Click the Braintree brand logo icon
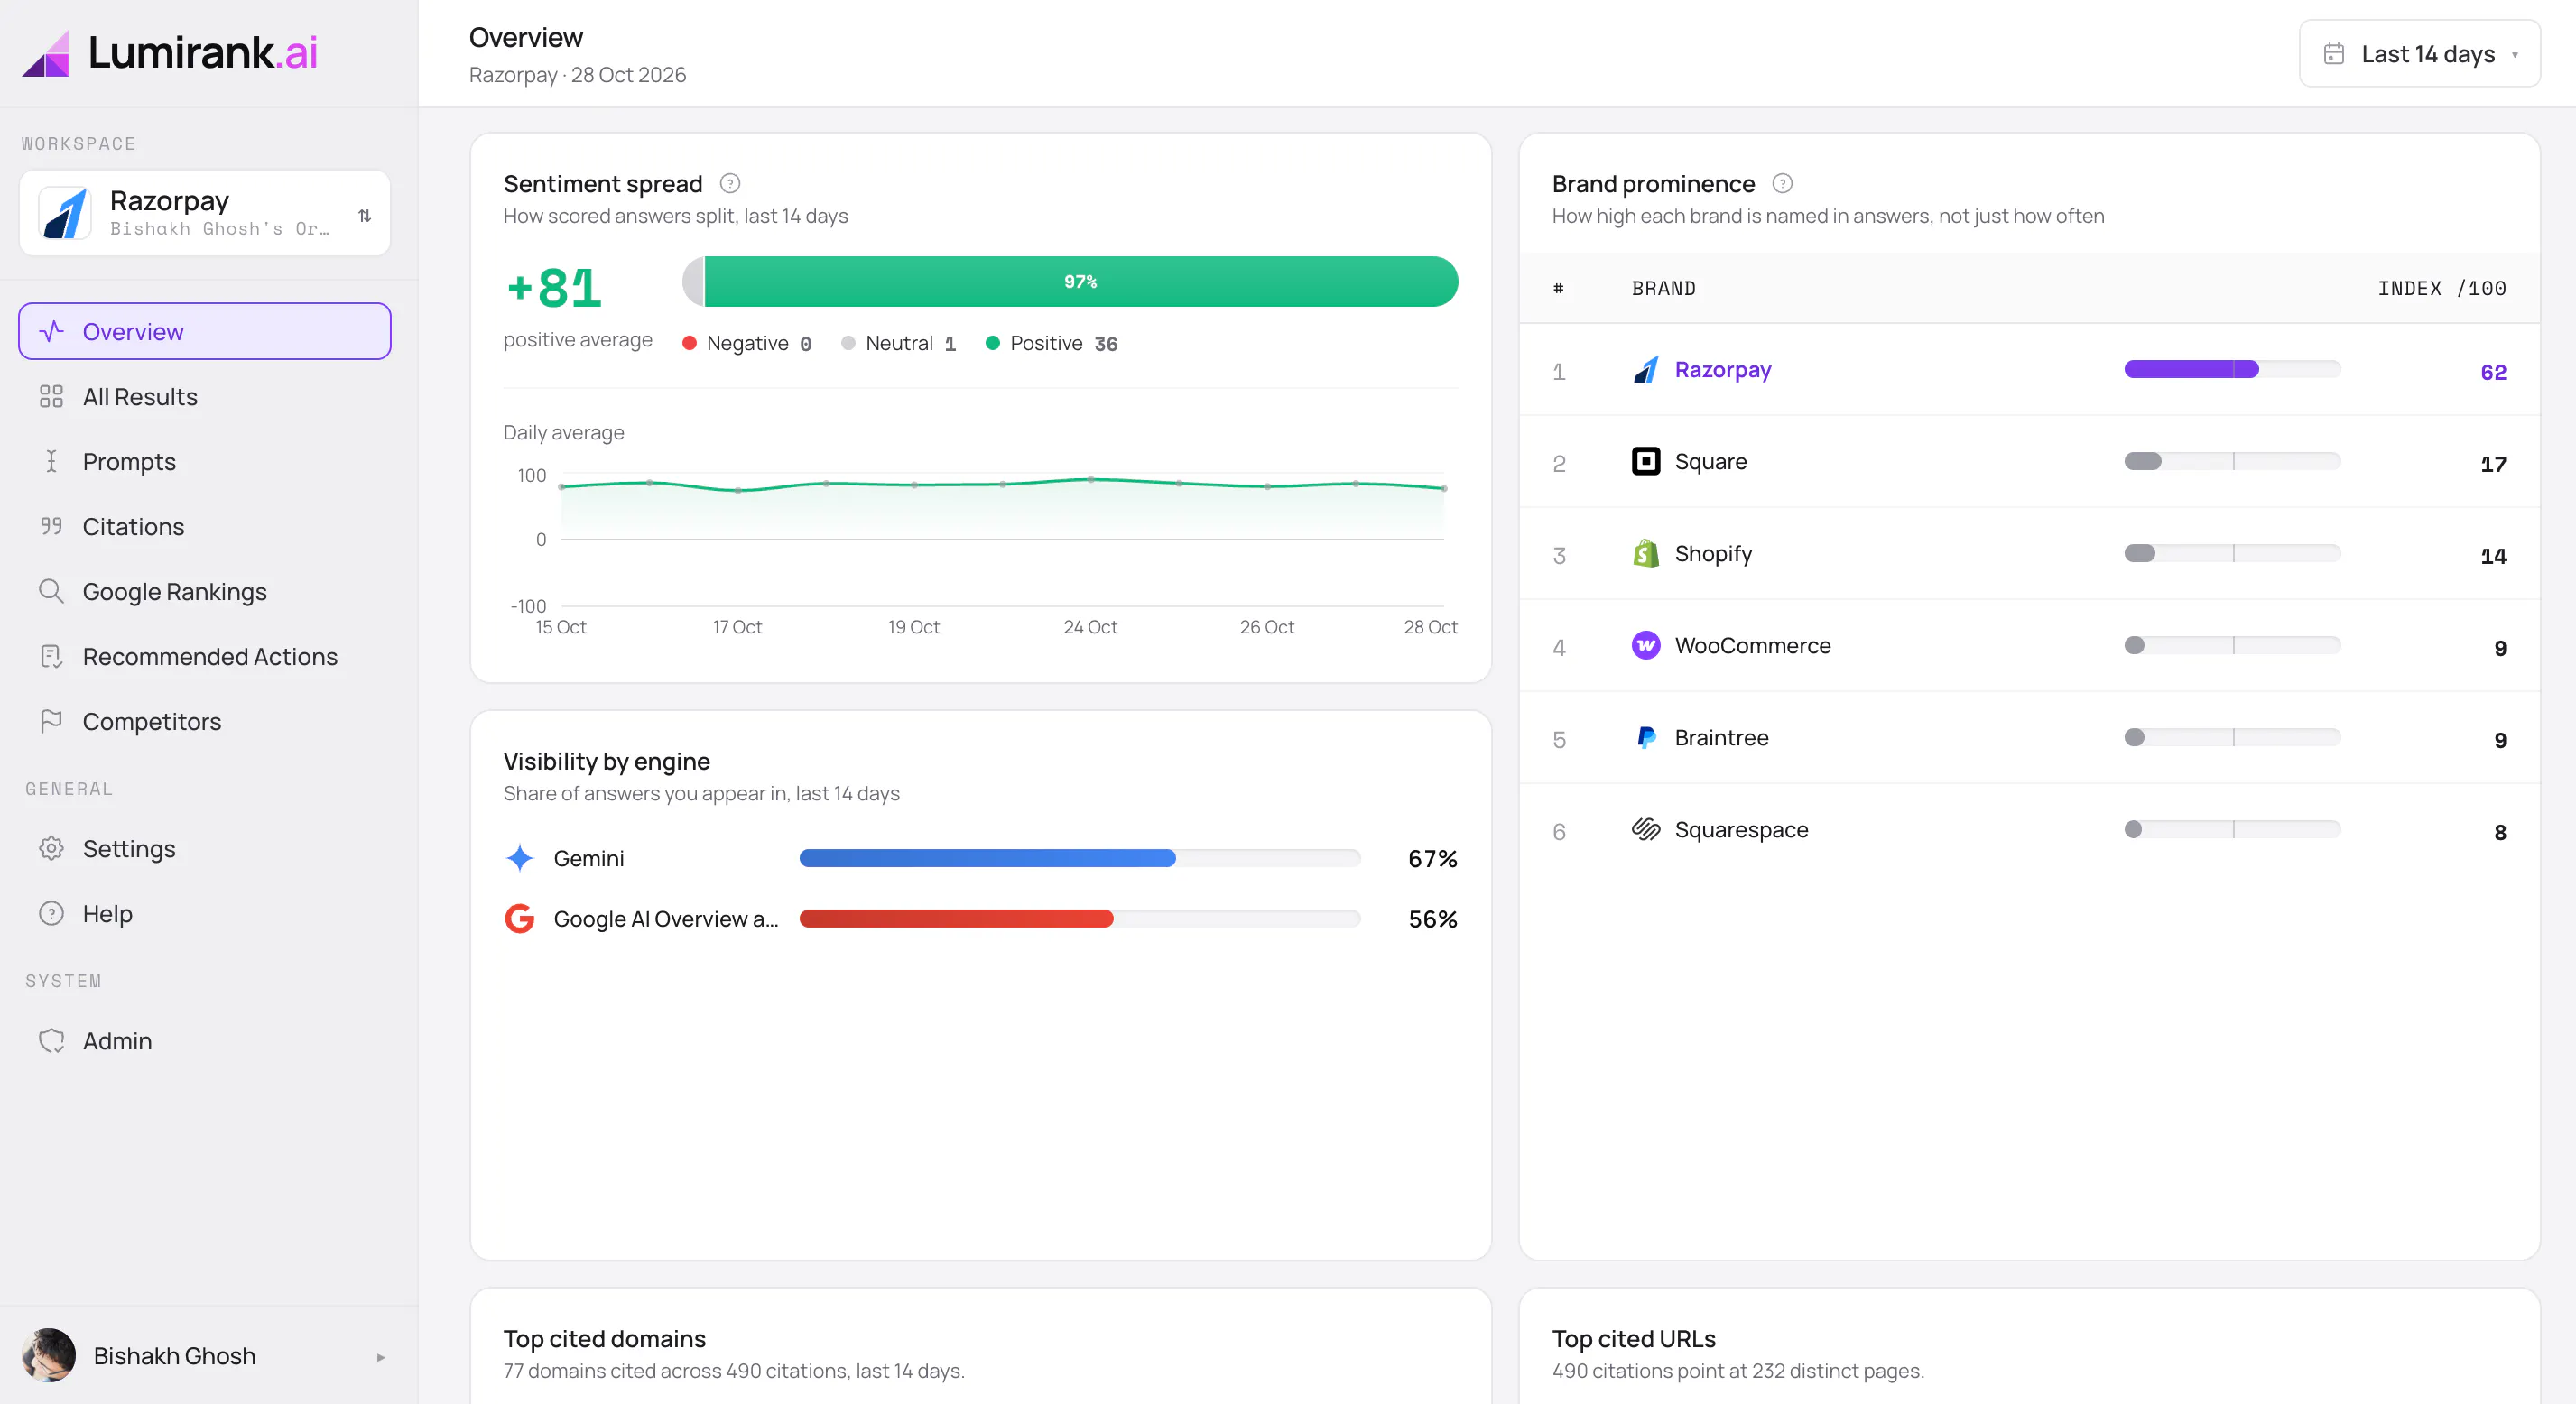 (x=1646, y=737)
